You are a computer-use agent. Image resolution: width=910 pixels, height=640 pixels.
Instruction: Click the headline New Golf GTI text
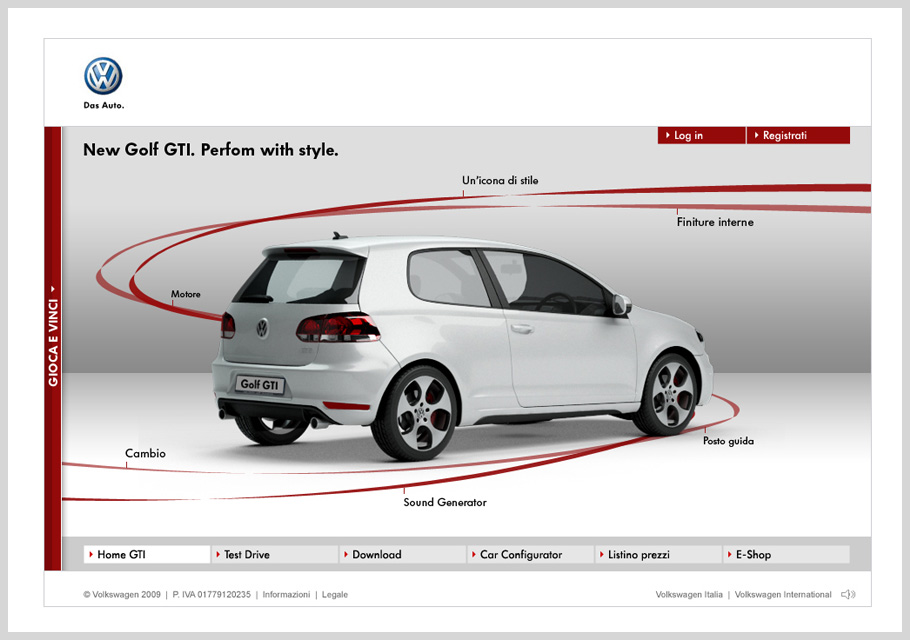(211, 150)
